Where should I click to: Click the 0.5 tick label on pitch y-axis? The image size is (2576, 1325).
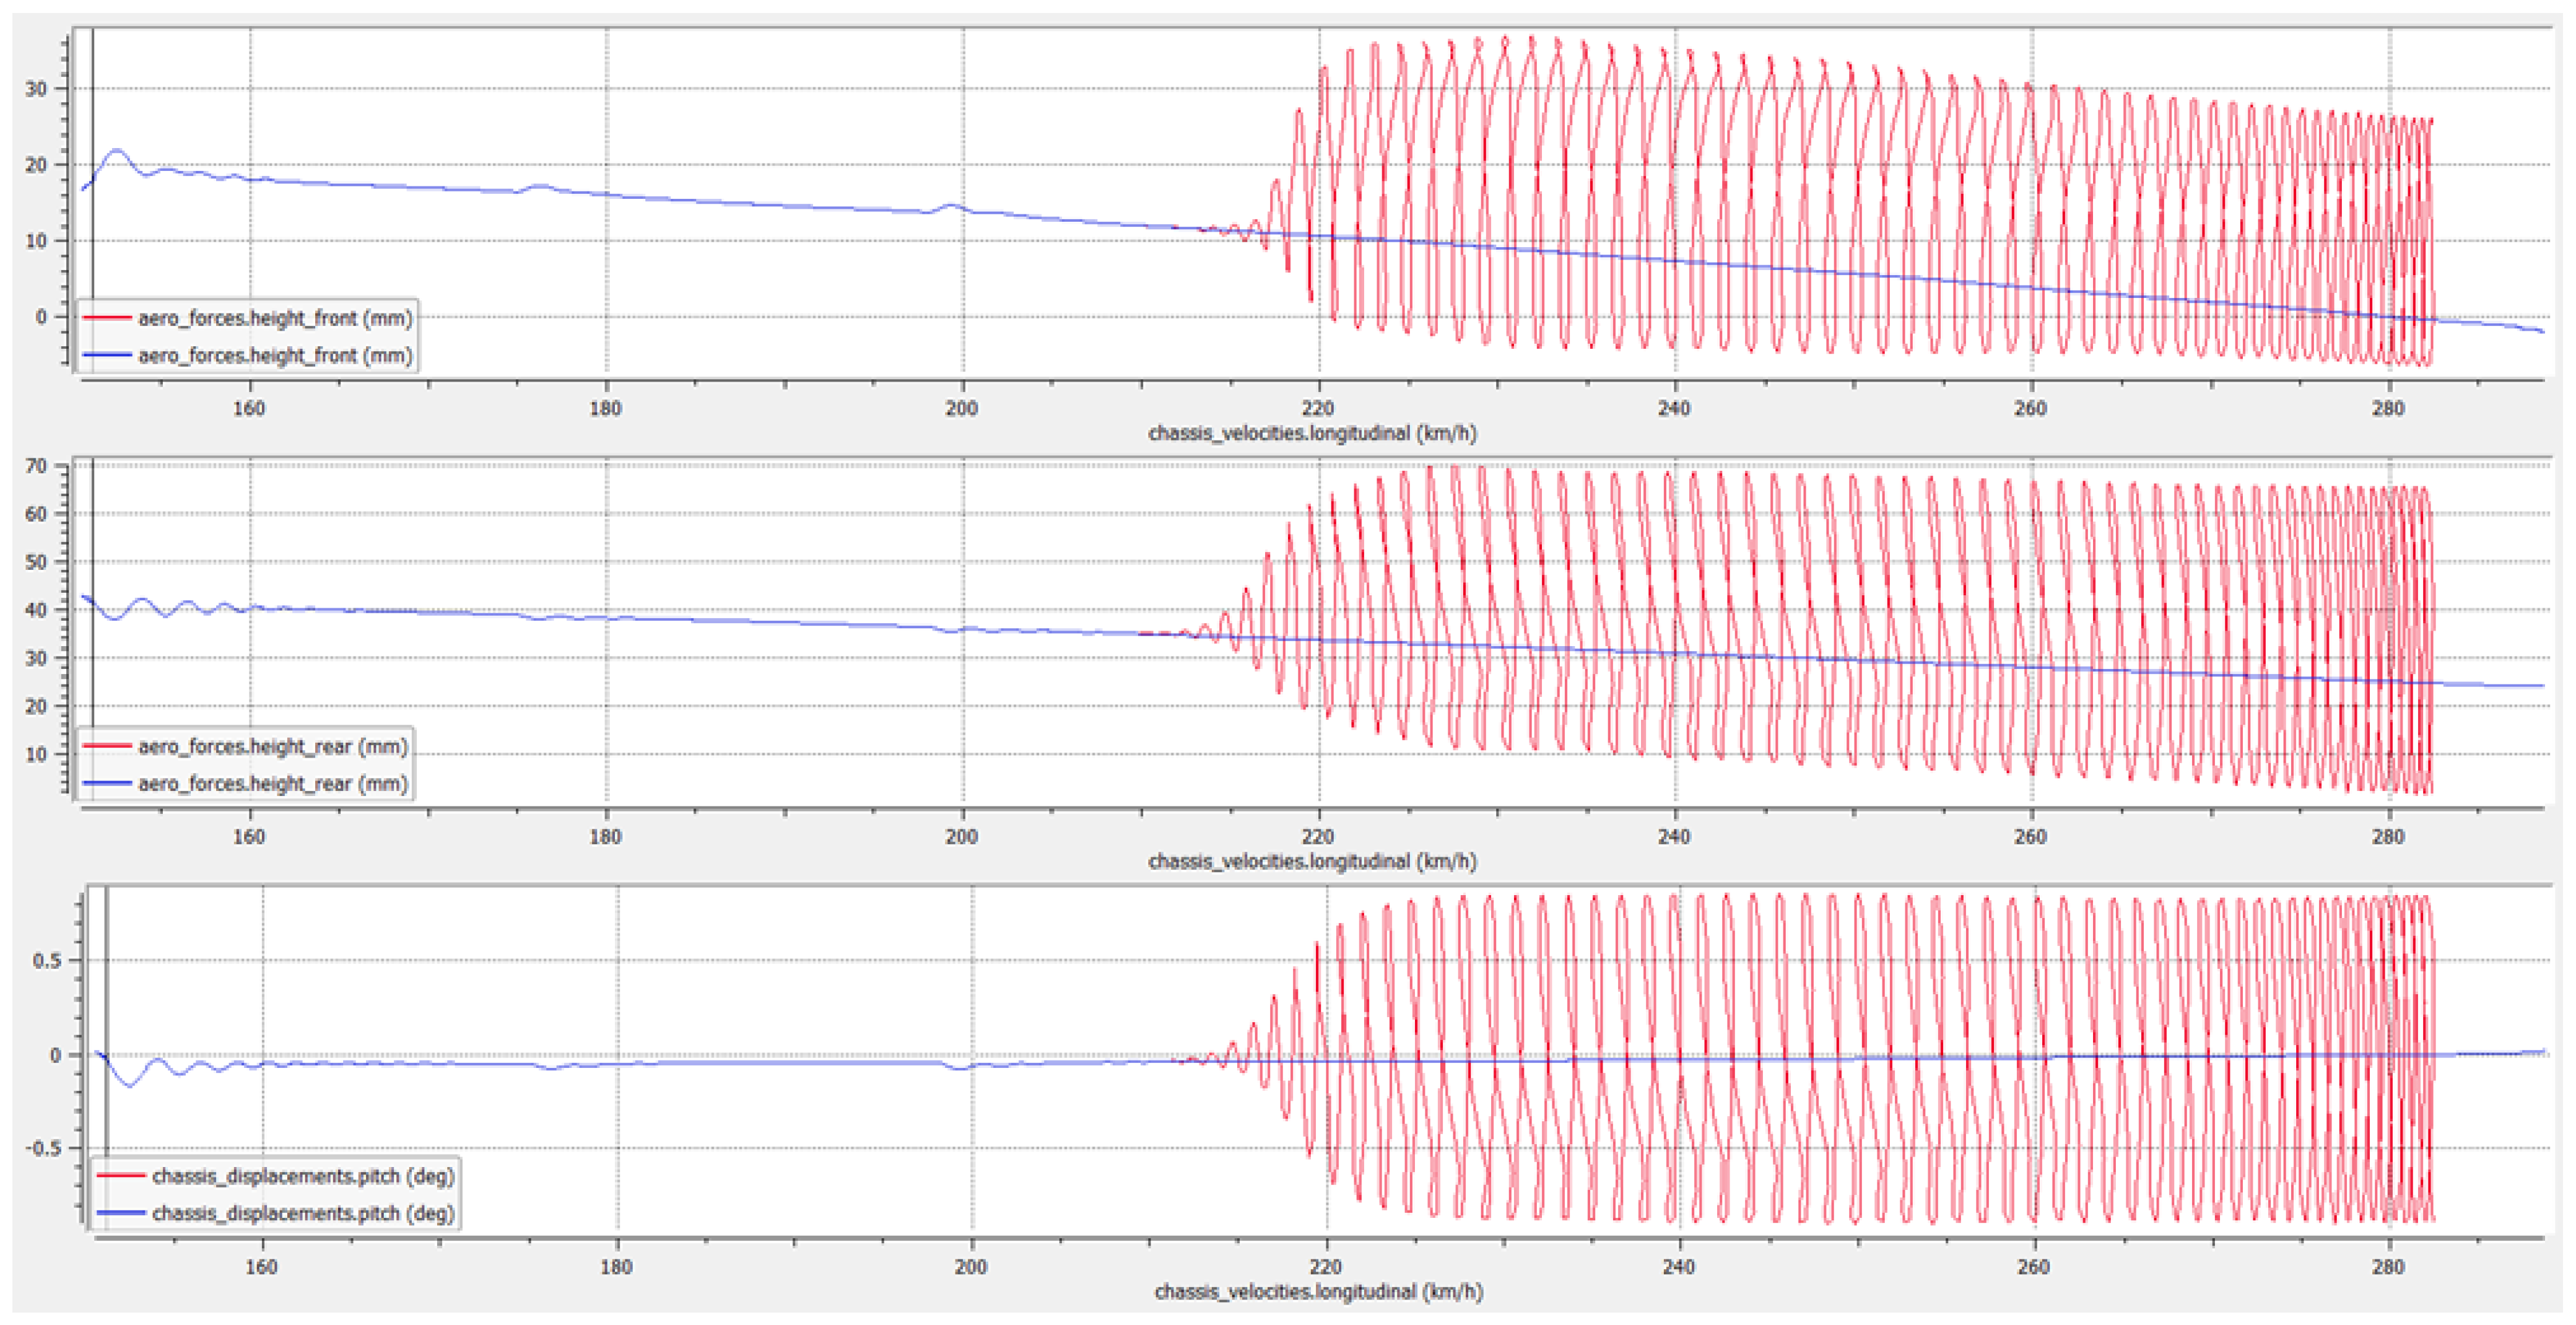46,961
